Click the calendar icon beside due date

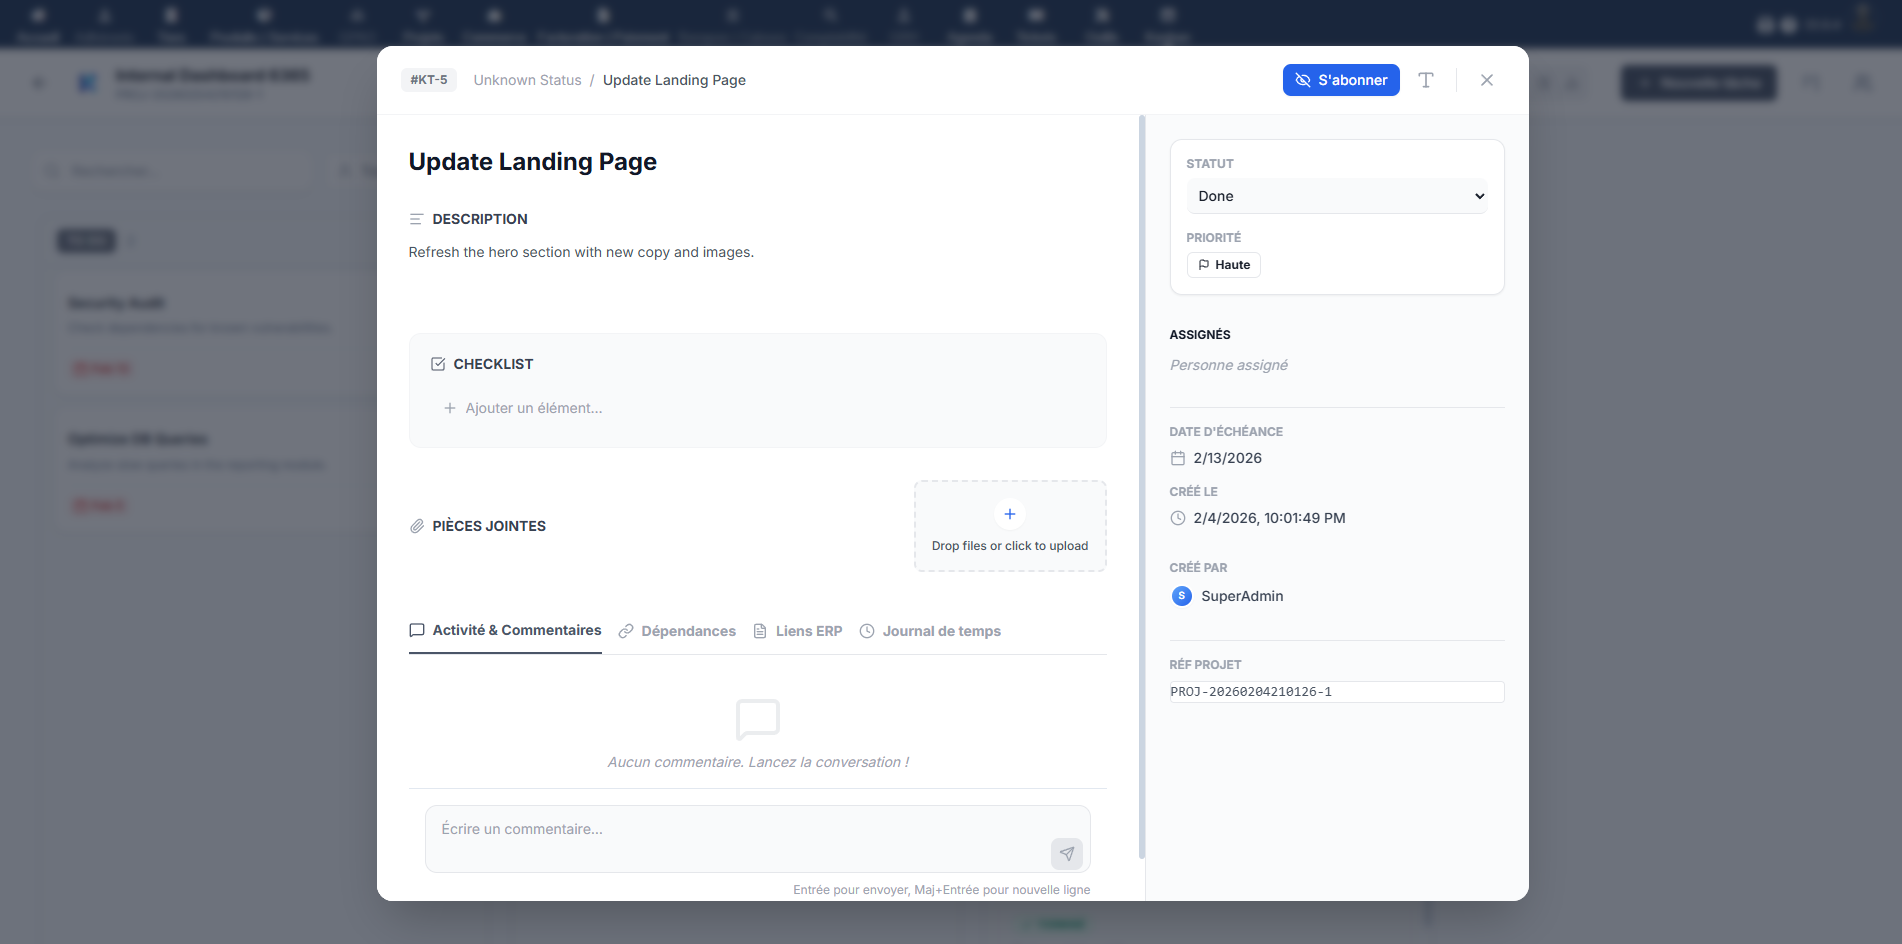click(x=1177, y=458)
